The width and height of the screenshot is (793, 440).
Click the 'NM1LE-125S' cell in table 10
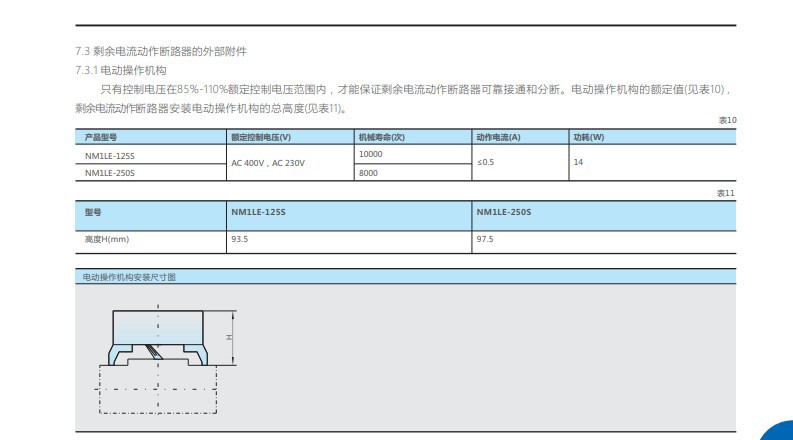[110, 156]
